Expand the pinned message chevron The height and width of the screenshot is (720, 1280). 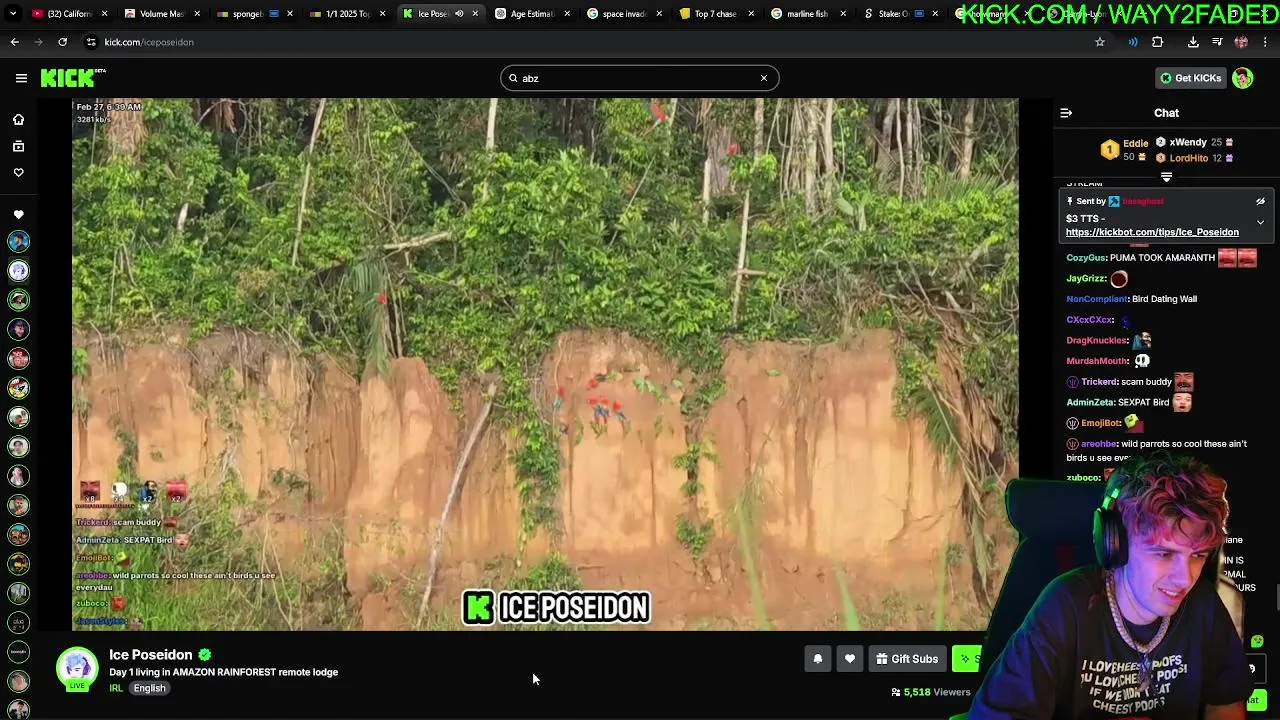tap(1260, 222)
